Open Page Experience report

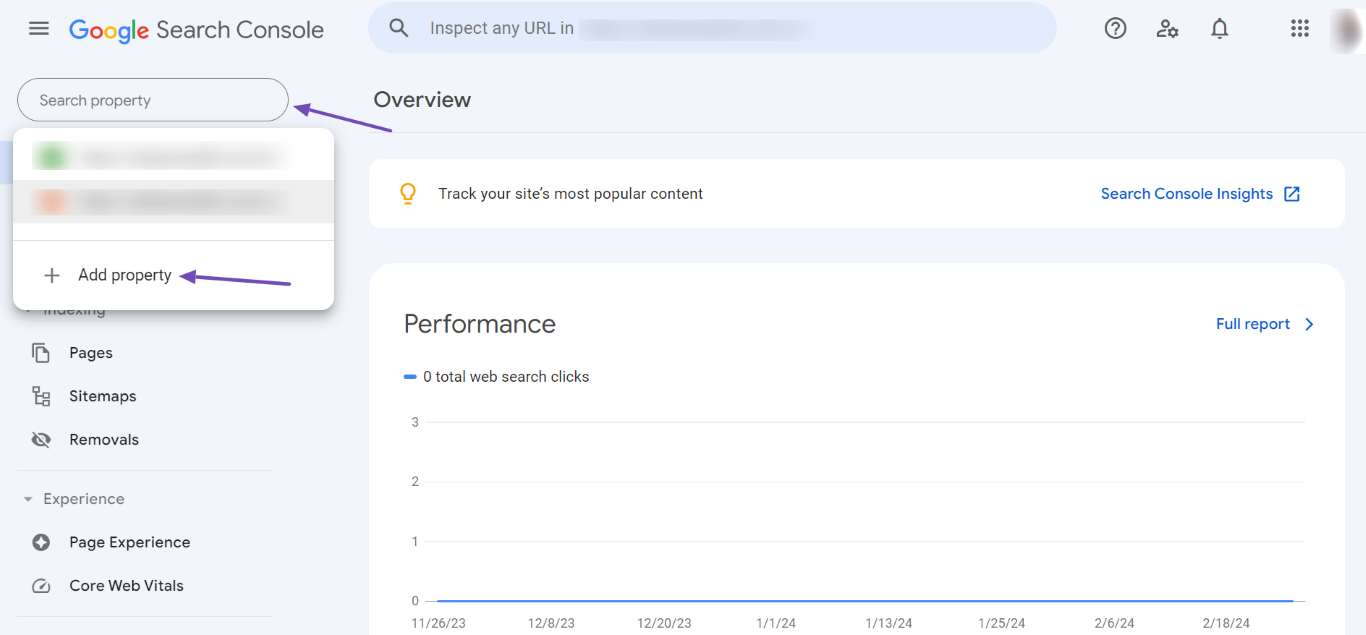click(x=129, y=542)
